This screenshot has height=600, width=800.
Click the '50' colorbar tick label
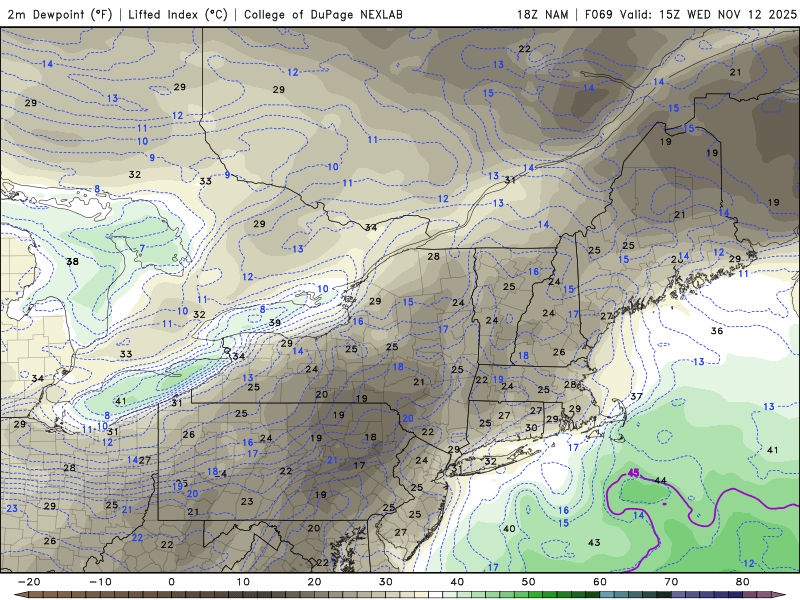(x=529, y=582)
